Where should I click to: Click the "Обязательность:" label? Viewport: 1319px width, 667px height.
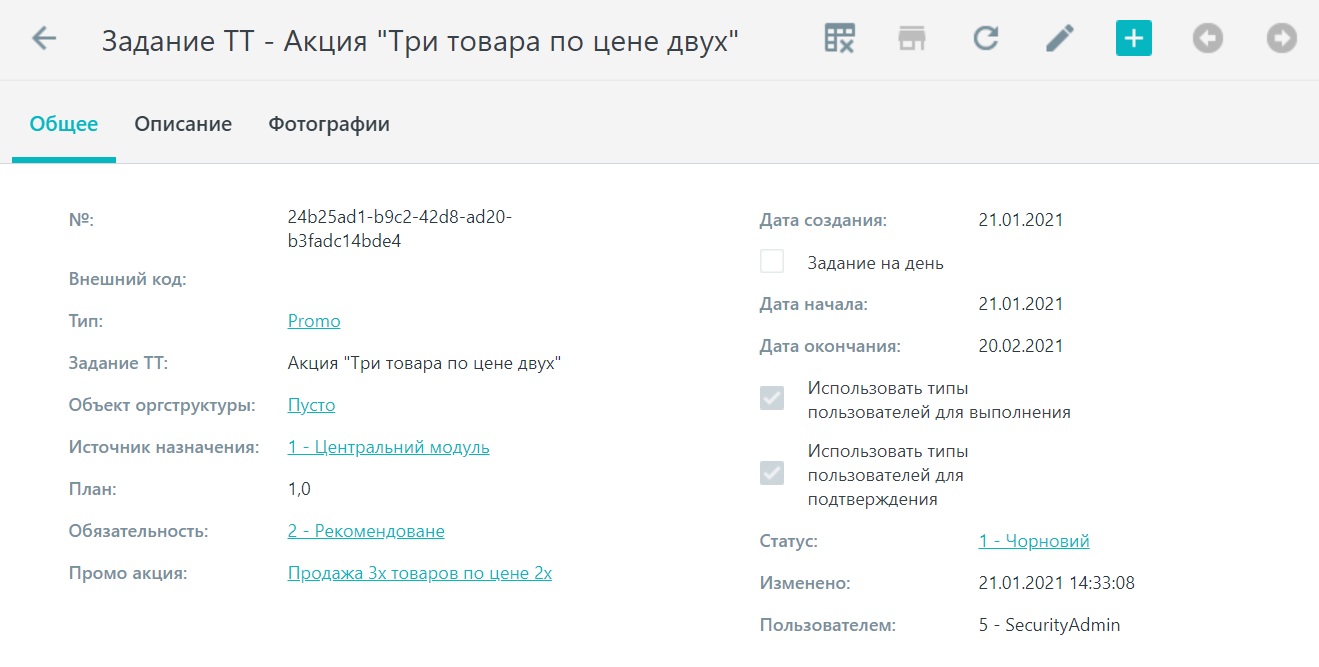pyautogui.click(x=139, y=531)
